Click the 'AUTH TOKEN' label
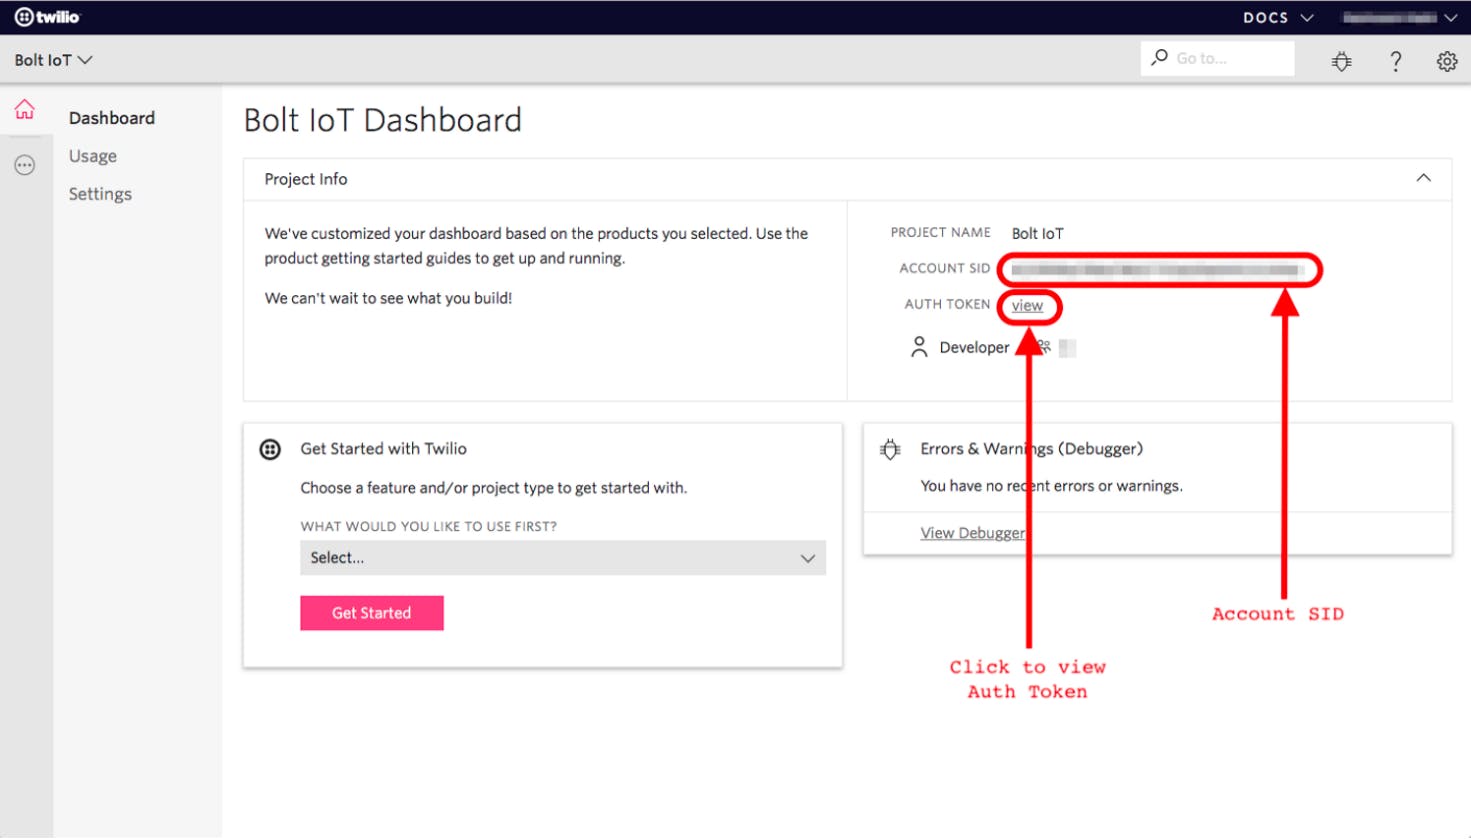1471x840 pixels. pyautogui.click(x=947, y=304)
